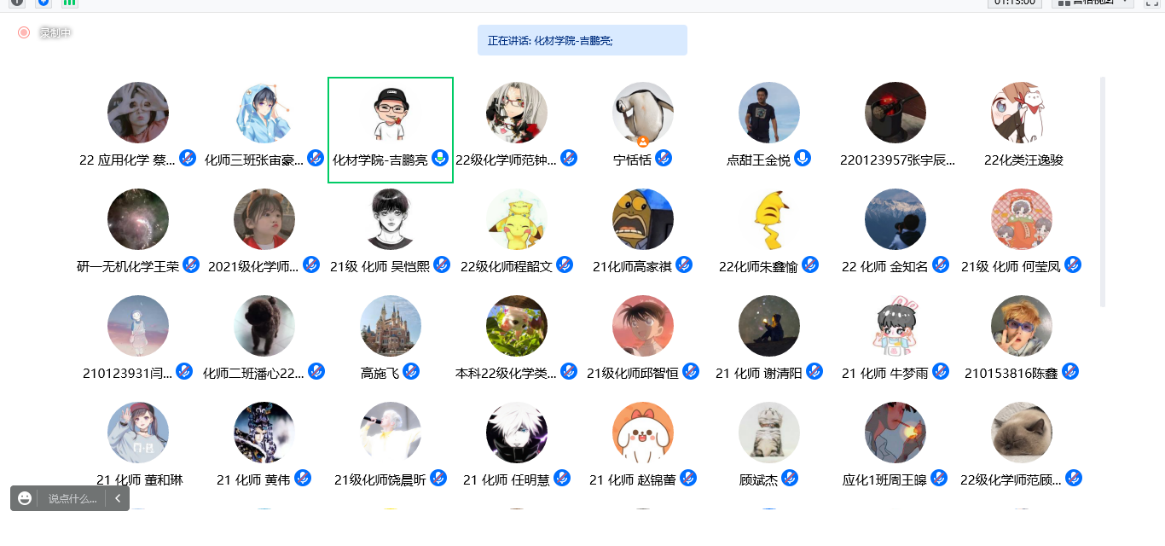The width and height of the screenshot is (1165, 546).
Task: Click the meeting duration timer
Action: [x=1015, y=2]
